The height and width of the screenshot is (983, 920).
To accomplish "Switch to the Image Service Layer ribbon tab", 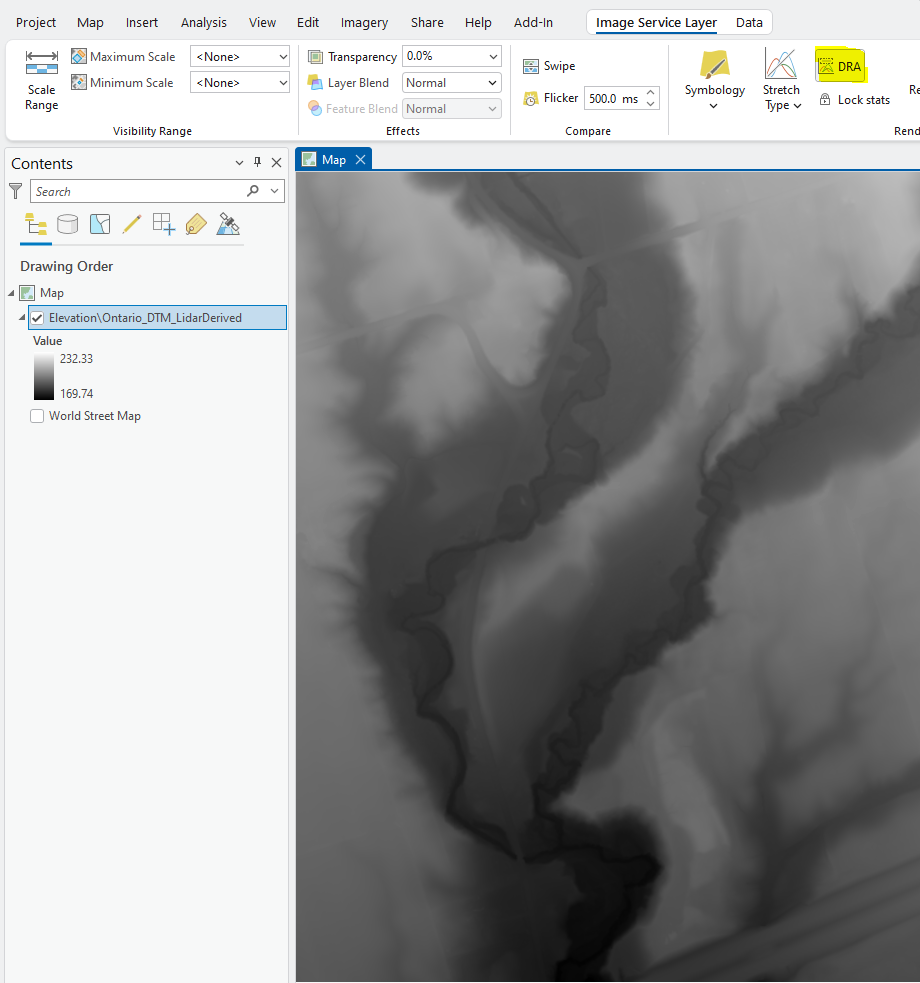I will pyautogui.click(x=655, y=22).
